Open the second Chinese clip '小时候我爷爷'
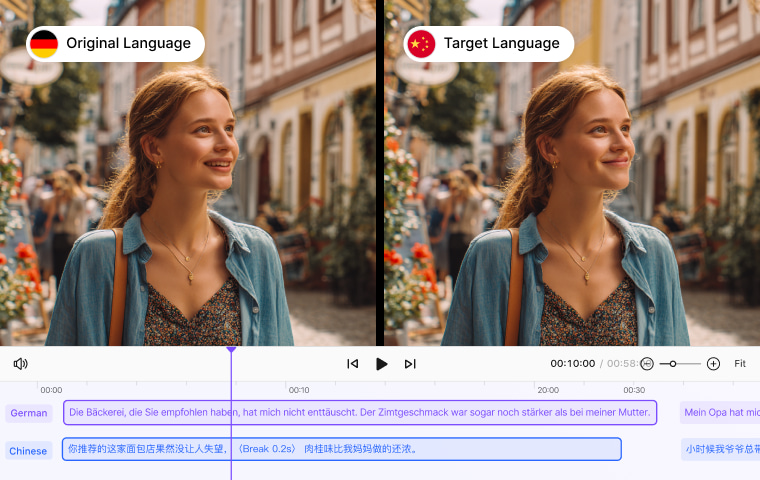 point(720,449)
